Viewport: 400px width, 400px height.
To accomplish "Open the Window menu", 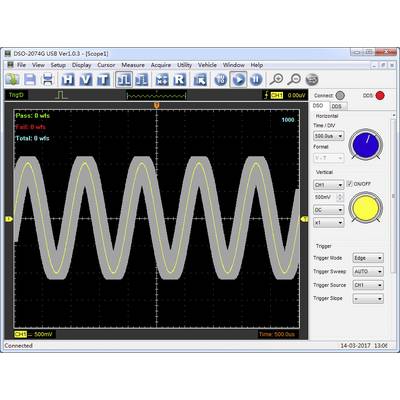I will point(234,65).
